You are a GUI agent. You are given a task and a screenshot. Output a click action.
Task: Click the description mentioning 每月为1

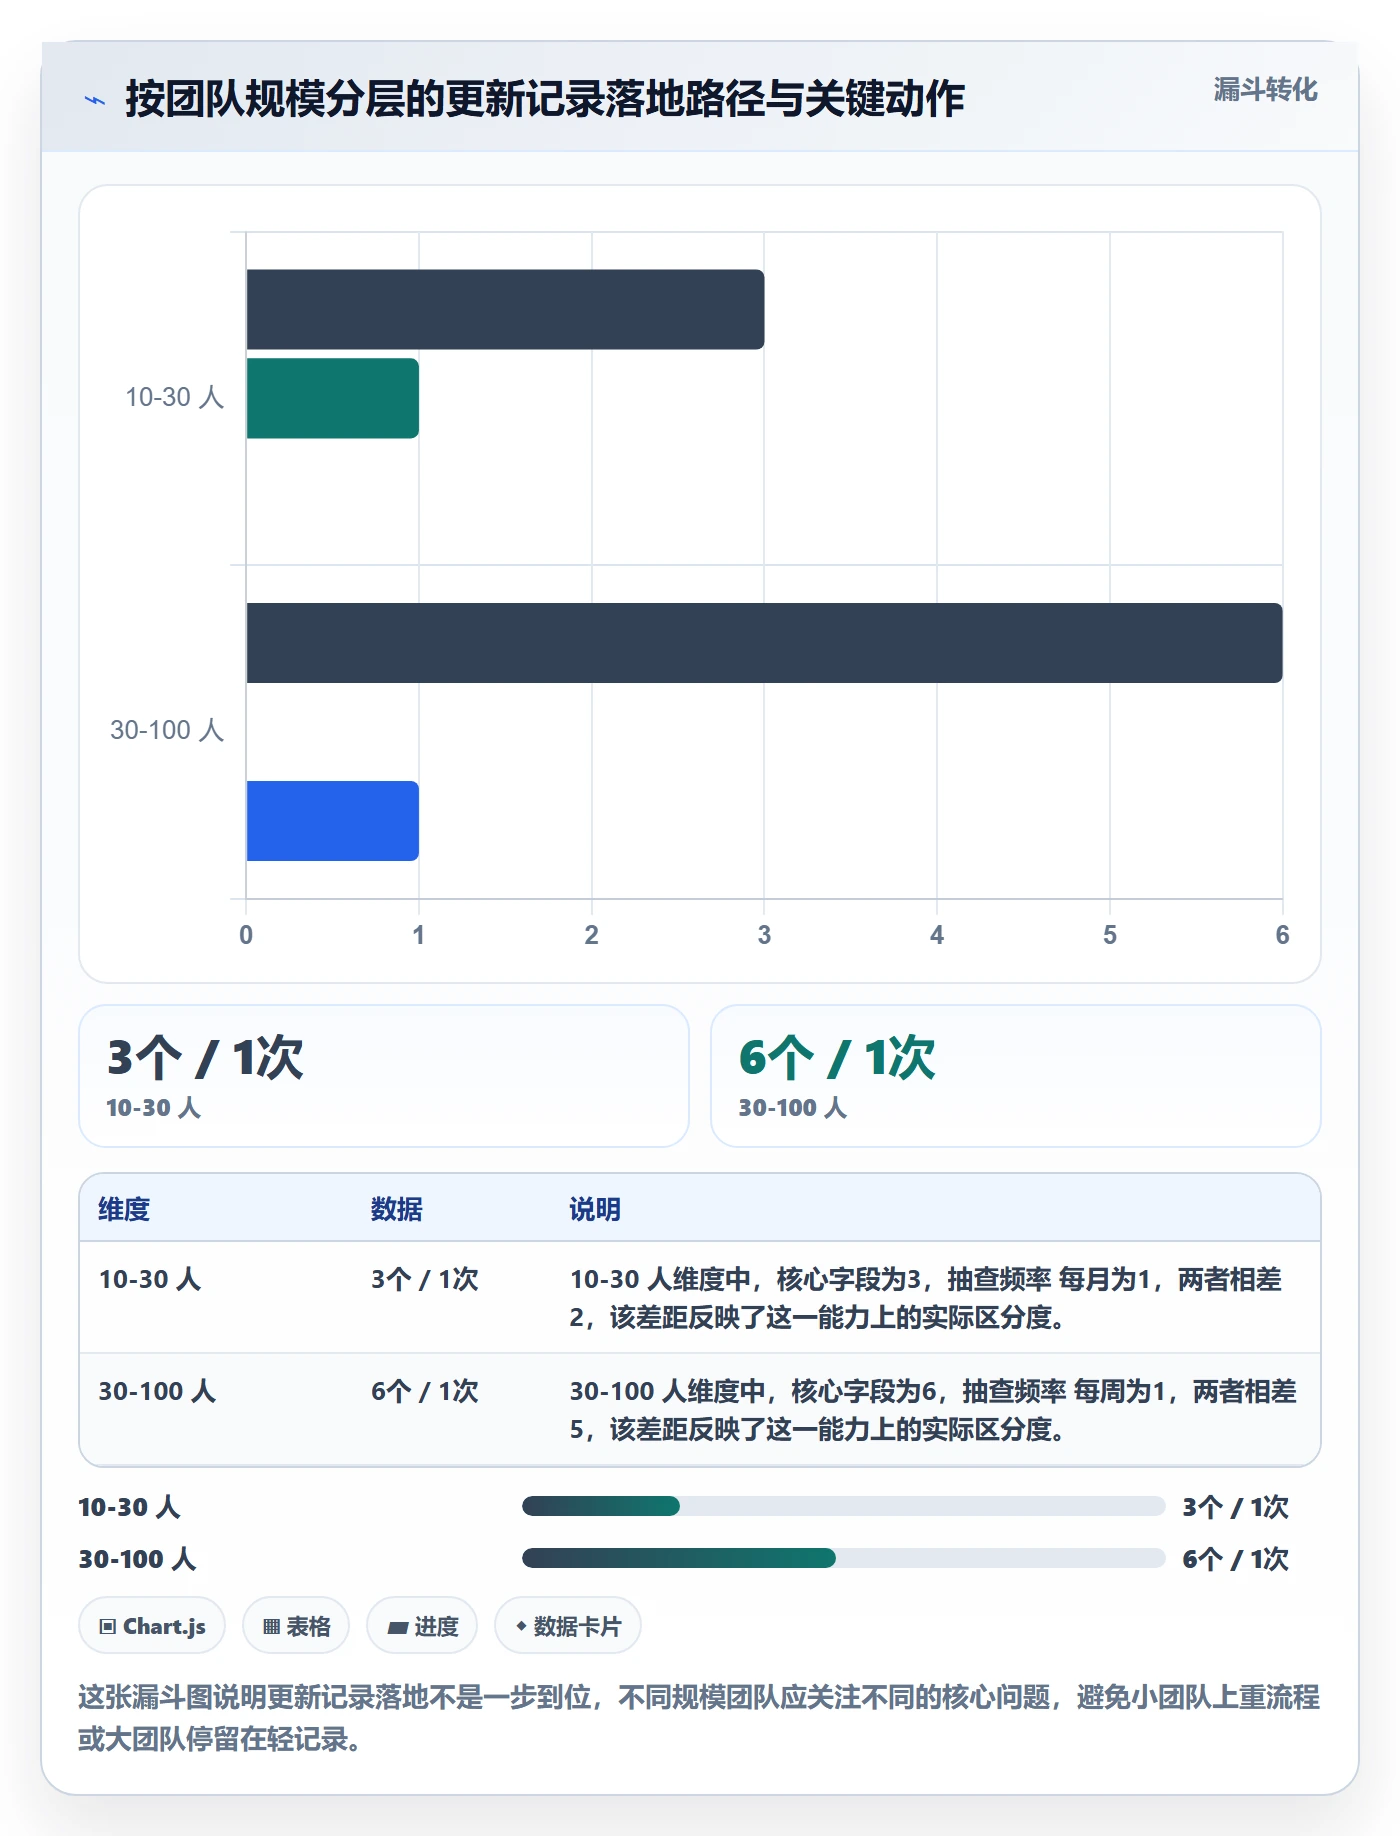tap(926, 1298)
